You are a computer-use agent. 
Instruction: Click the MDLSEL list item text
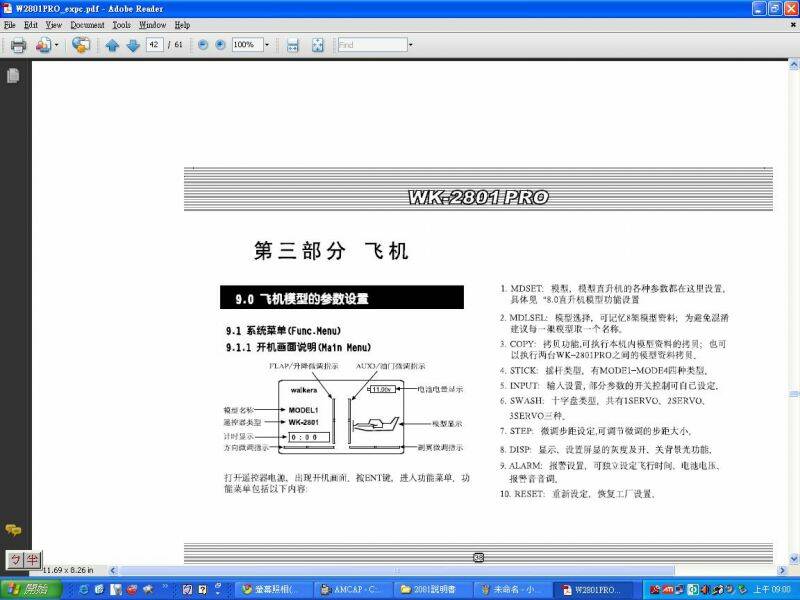pos(614,323)
